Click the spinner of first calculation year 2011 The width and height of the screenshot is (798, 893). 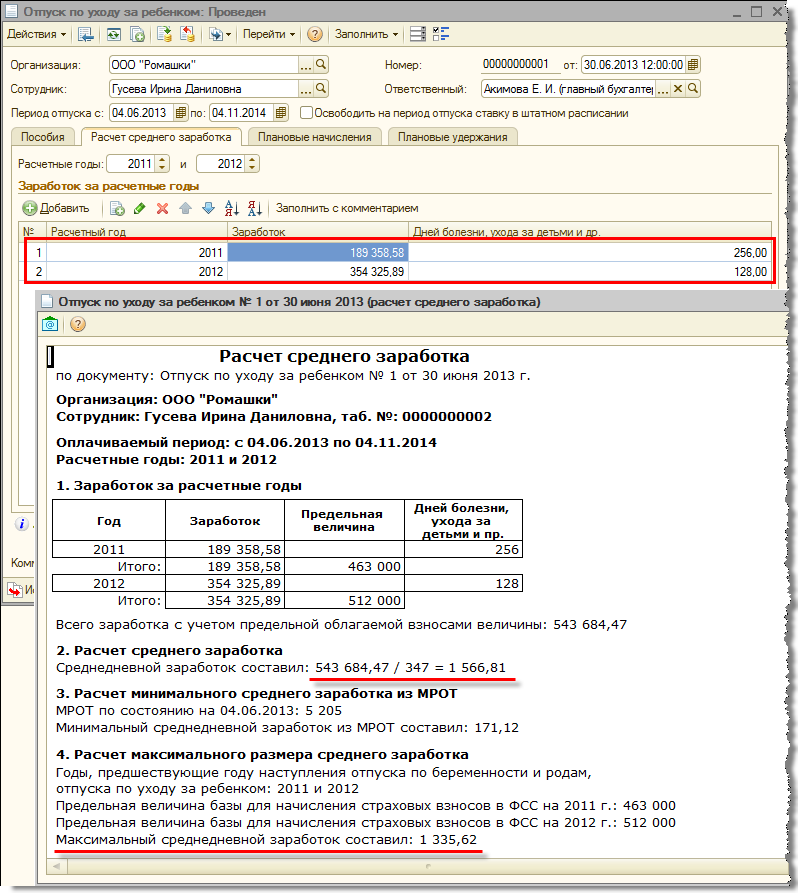tap(162, 164)
